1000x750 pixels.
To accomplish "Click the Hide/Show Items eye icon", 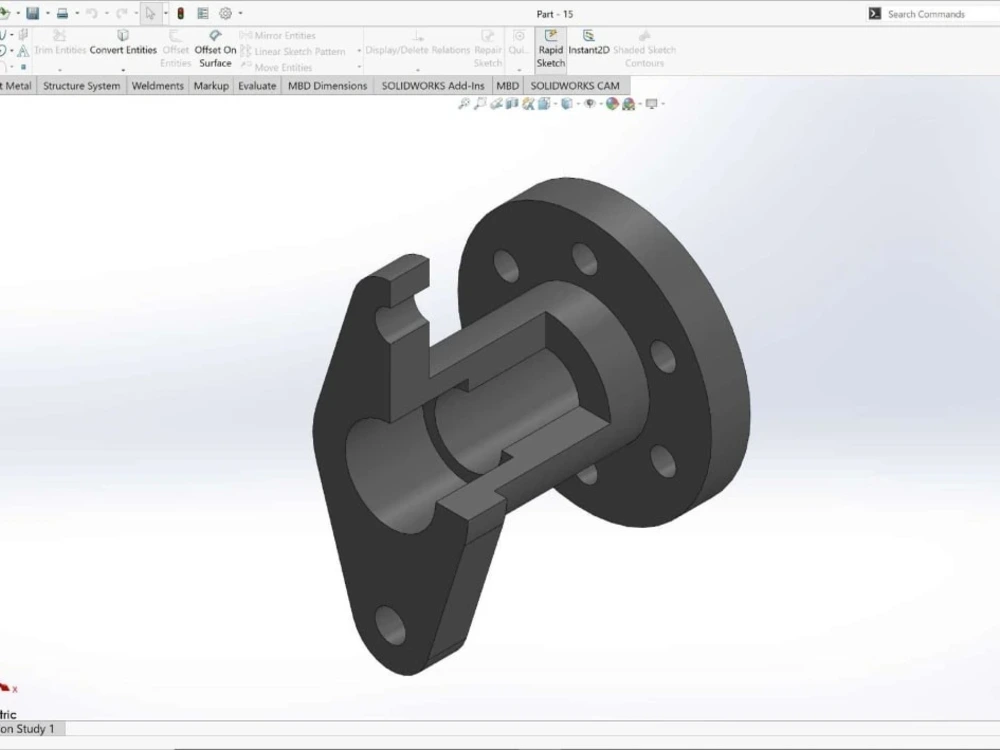I will (x=589, y=103).
